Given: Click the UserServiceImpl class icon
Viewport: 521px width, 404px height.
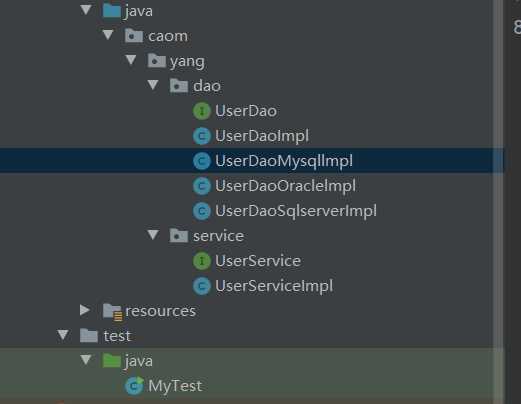Looking at the screenshot, I should click(x=202, y=286).
